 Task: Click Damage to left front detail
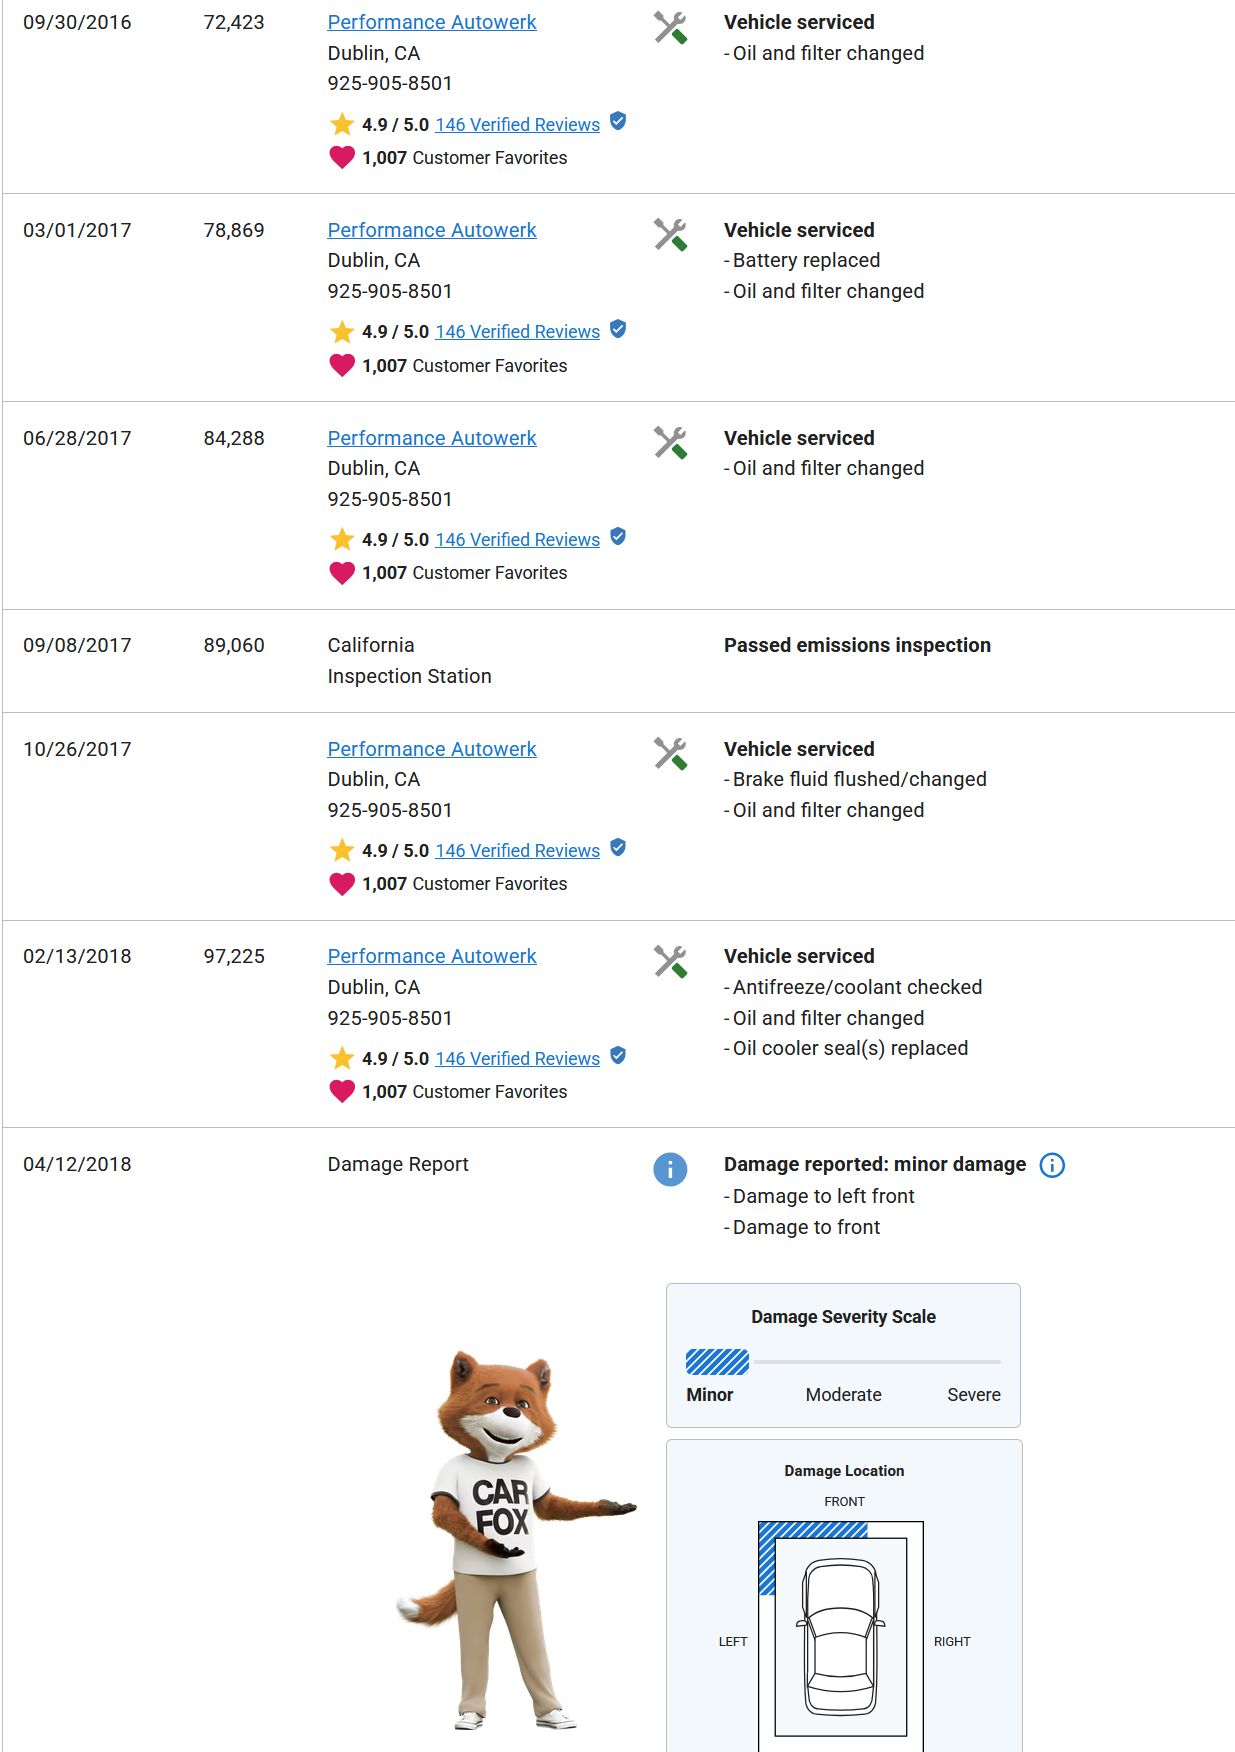click(x=823, y=1196)
